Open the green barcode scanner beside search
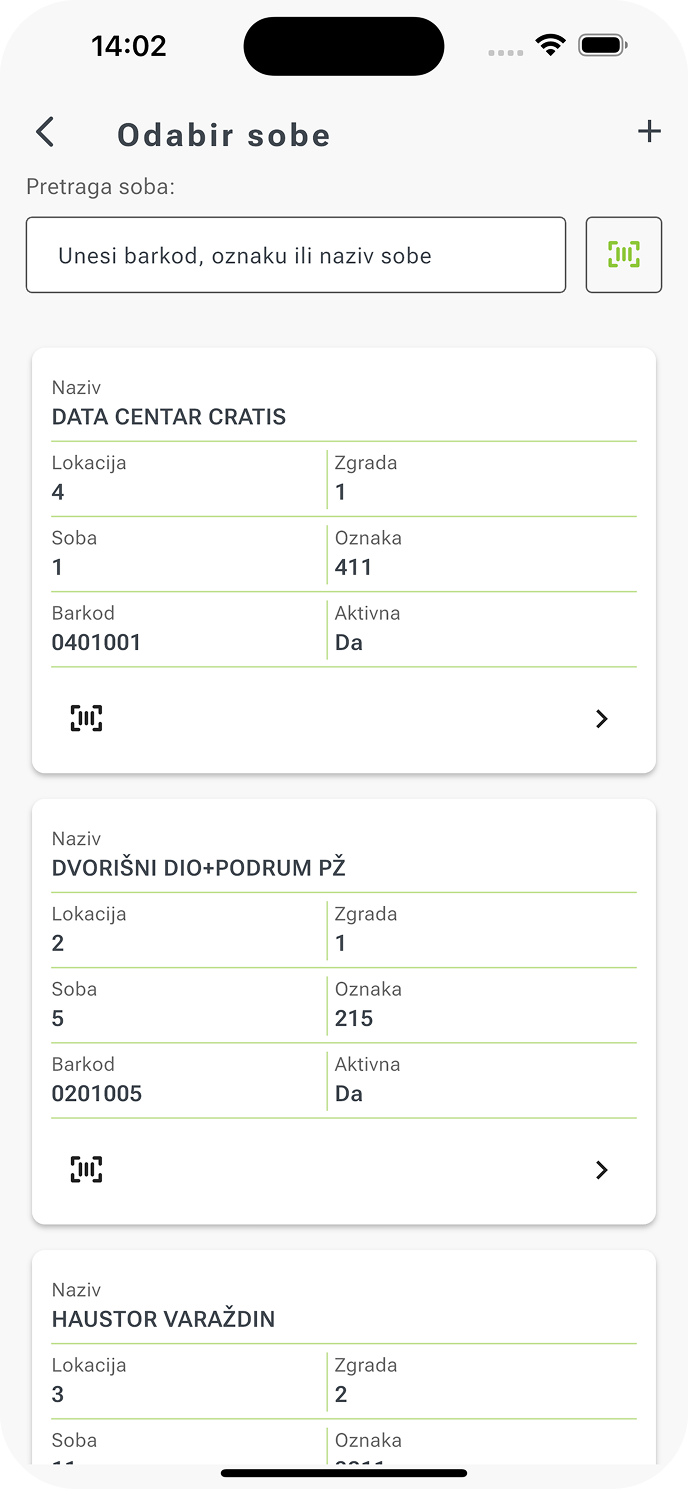 tap(624, 255)
